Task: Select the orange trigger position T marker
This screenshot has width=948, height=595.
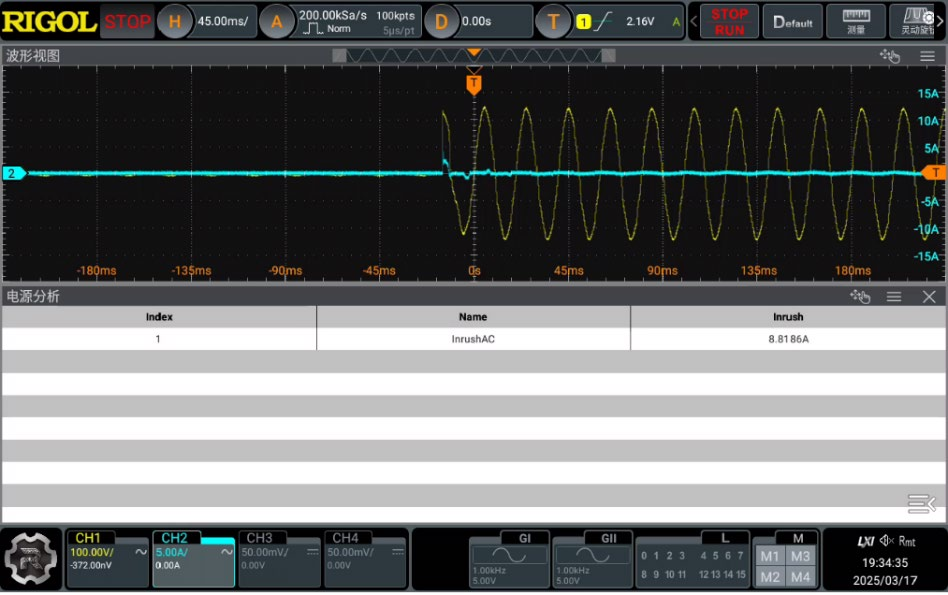Action: (x=474, y=84)
